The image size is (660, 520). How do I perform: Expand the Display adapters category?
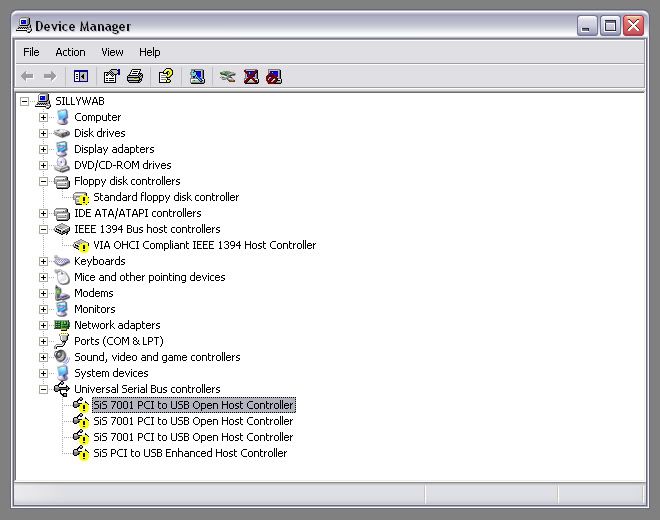pyautogui.click(x=43, y=149)
